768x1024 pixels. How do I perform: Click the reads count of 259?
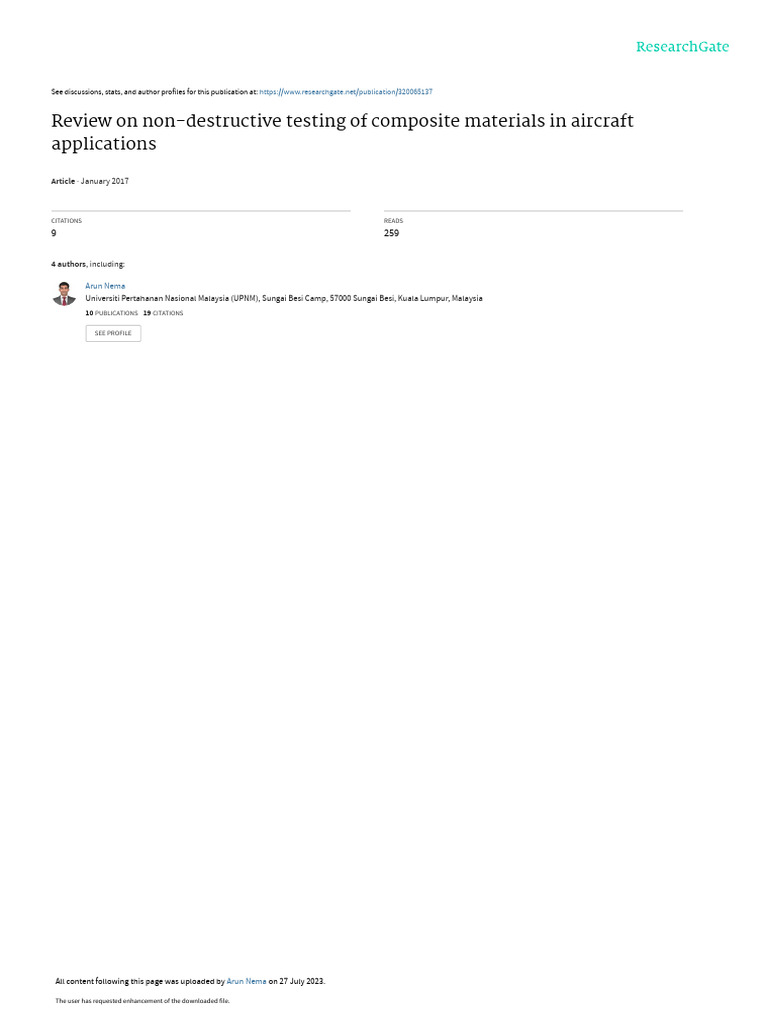[391, 233]
